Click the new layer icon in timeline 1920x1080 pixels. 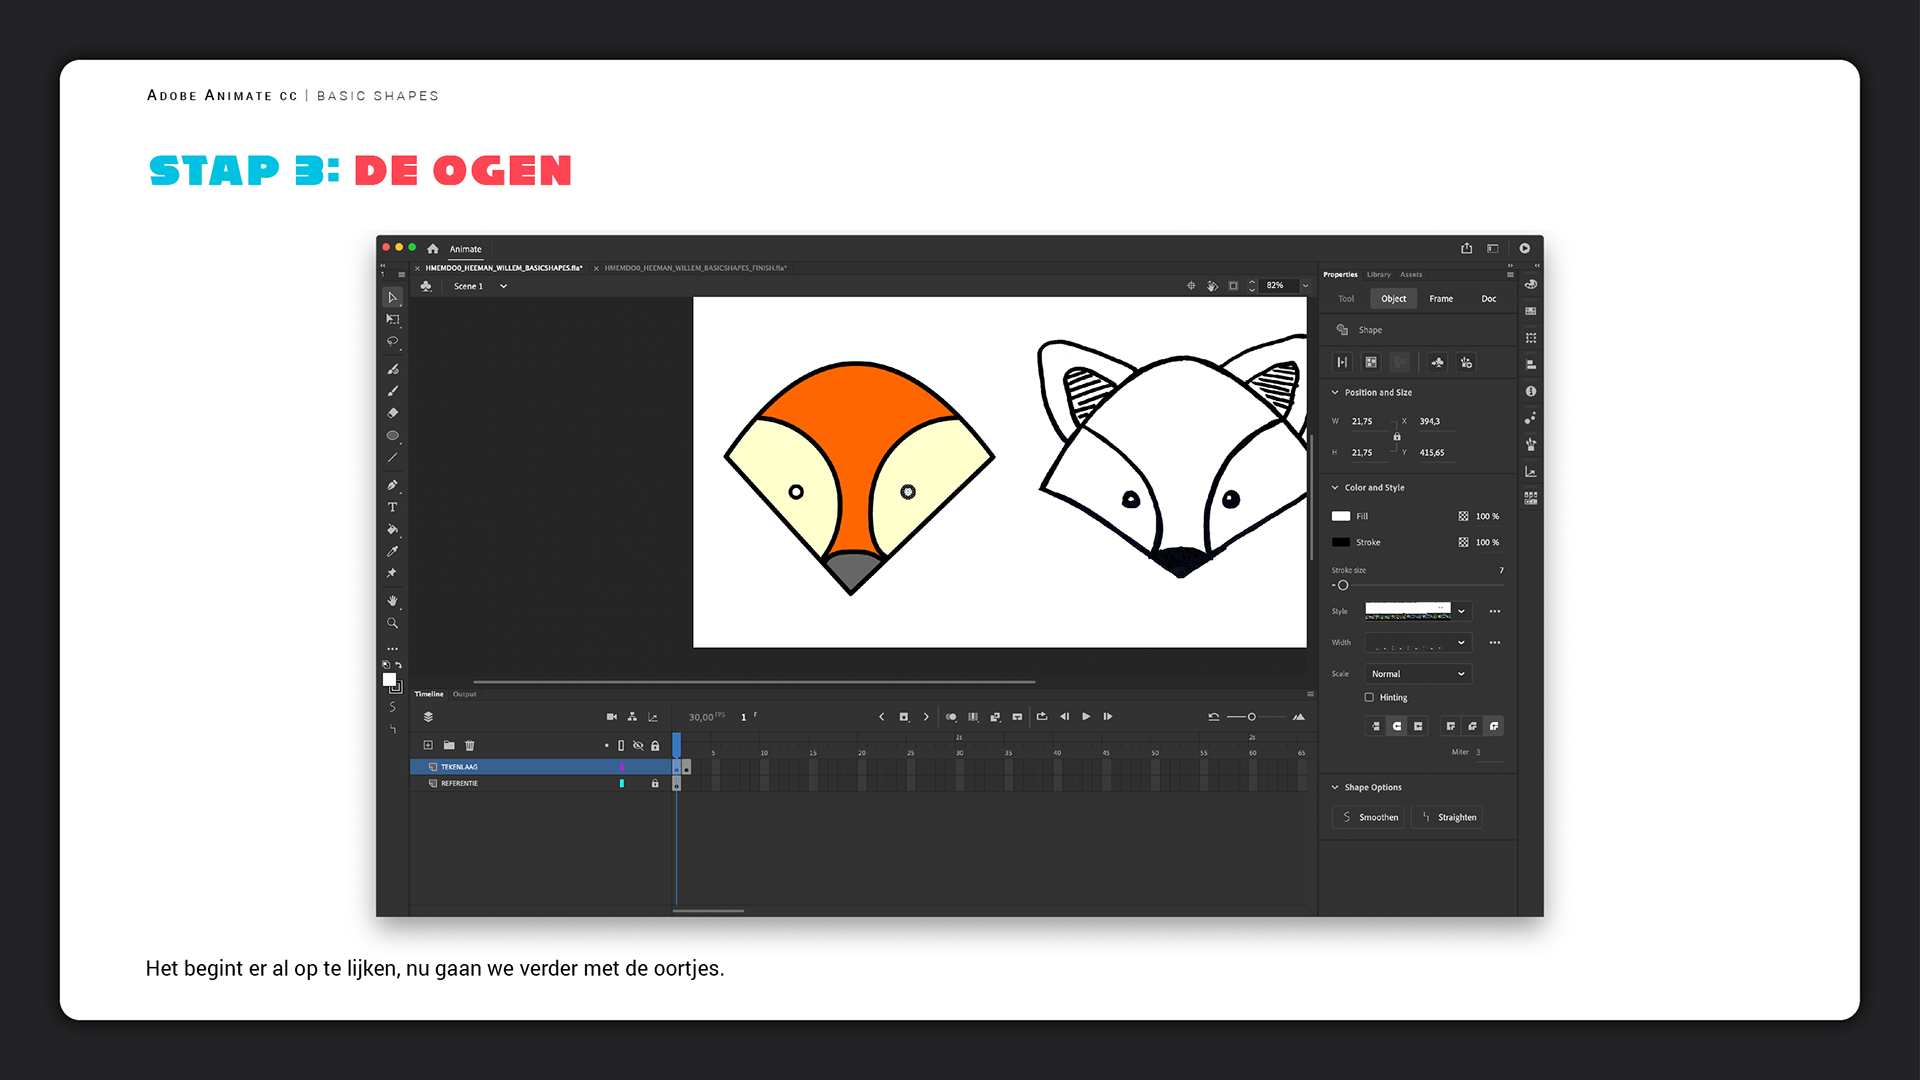click(x=428, y=745)
